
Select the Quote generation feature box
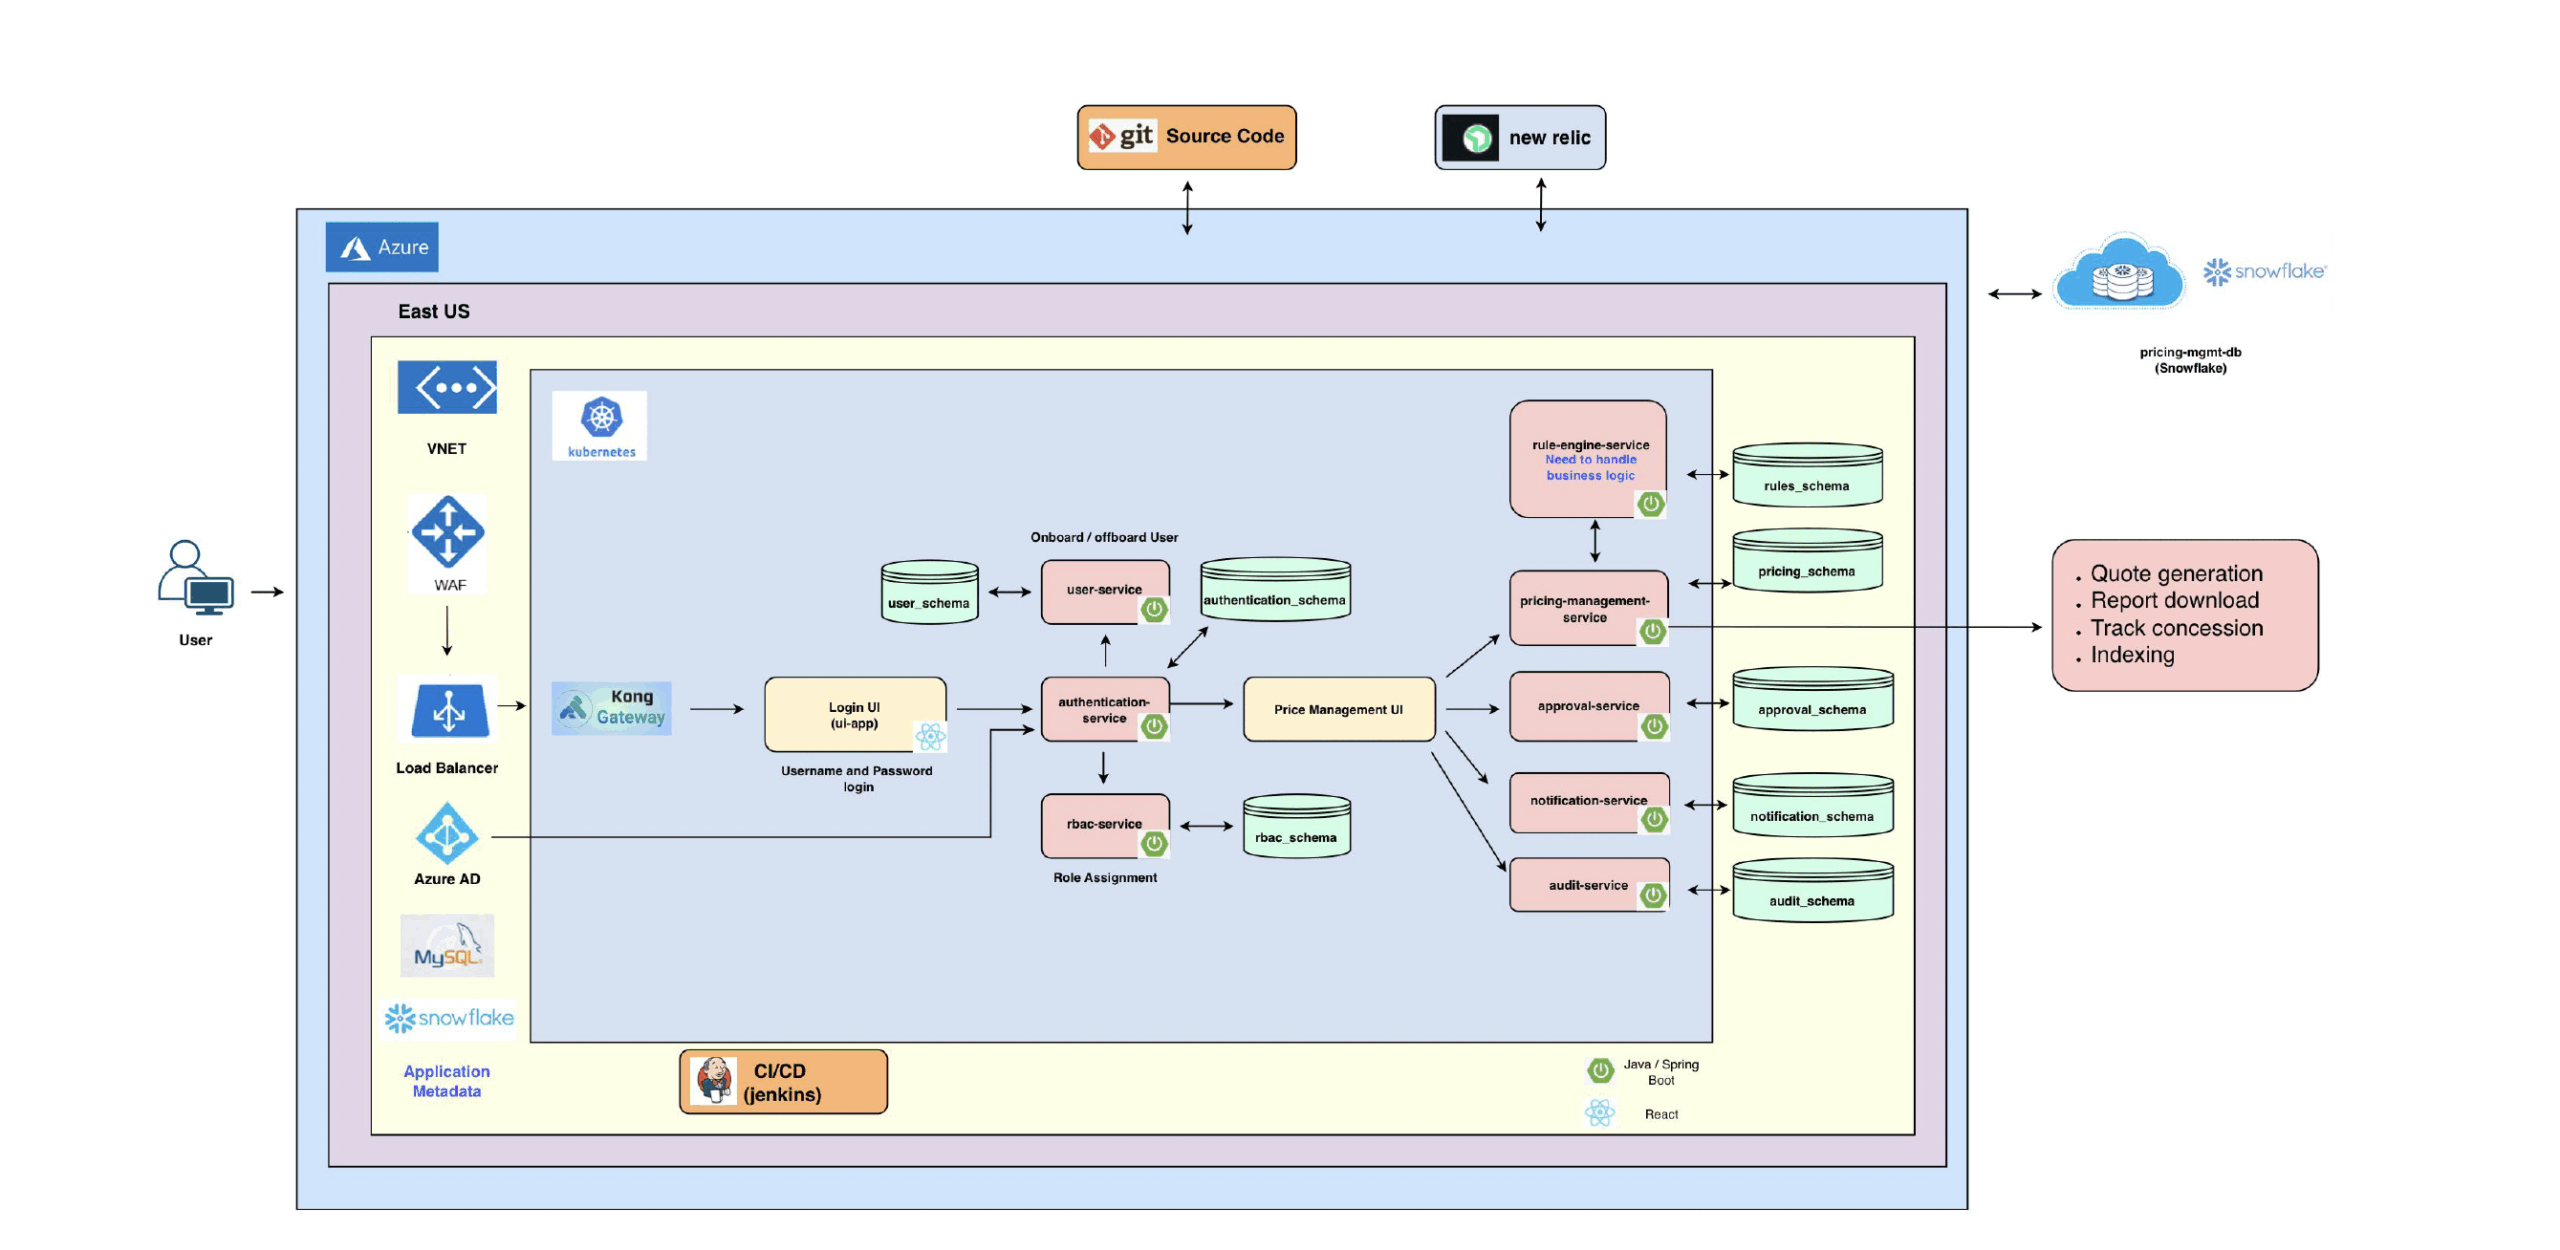point(2185,614)
